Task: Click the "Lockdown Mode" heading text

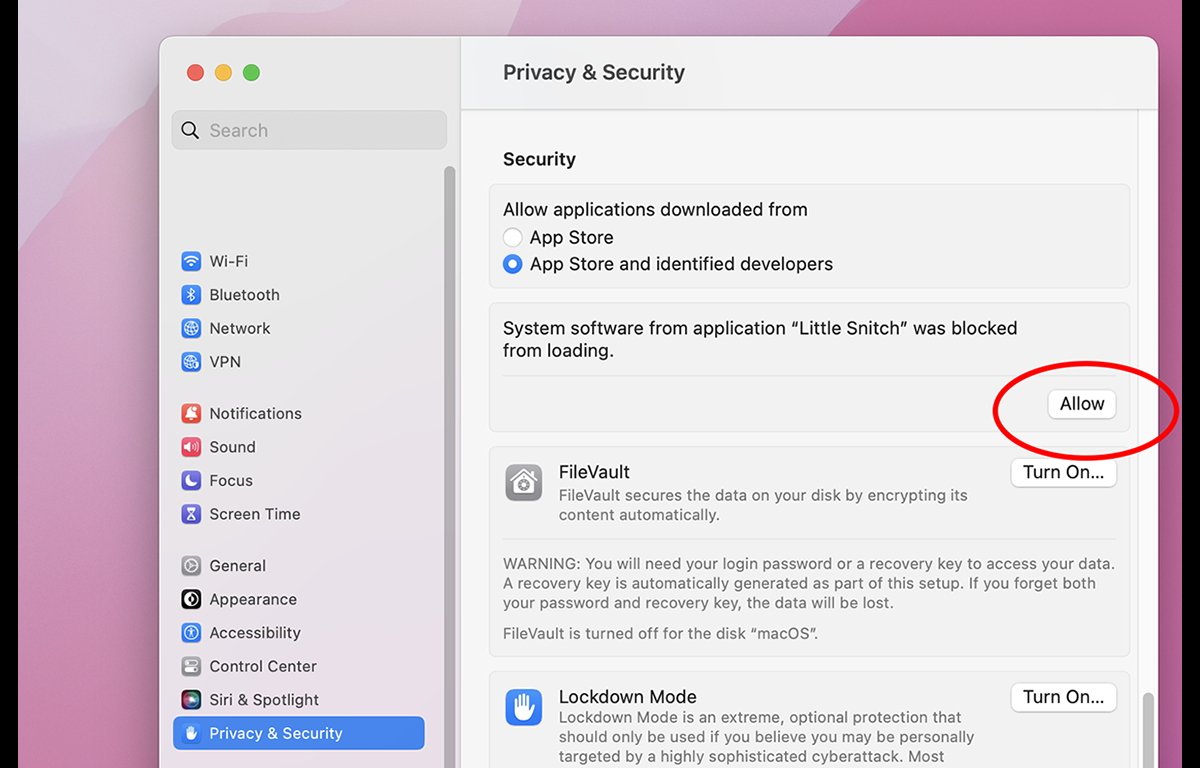Action: pos(628,697)
